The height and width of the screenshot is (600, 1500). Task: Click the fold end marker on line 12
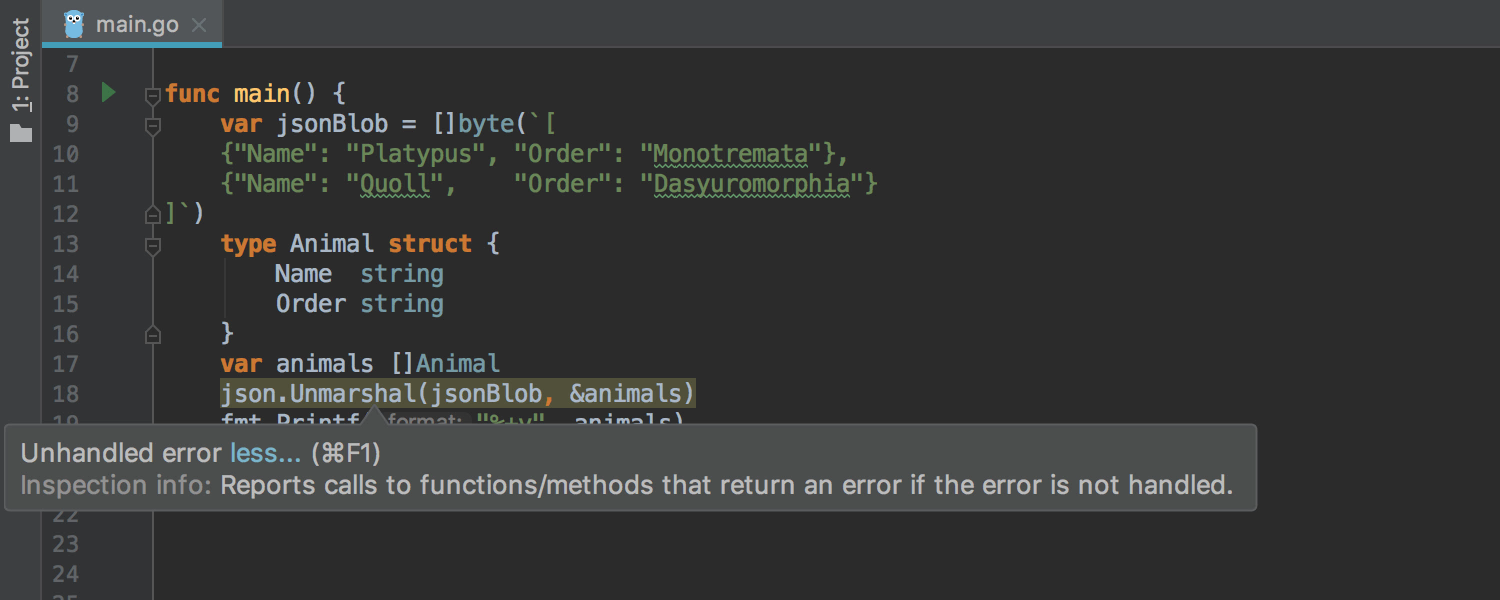click(x=153, y=214)
